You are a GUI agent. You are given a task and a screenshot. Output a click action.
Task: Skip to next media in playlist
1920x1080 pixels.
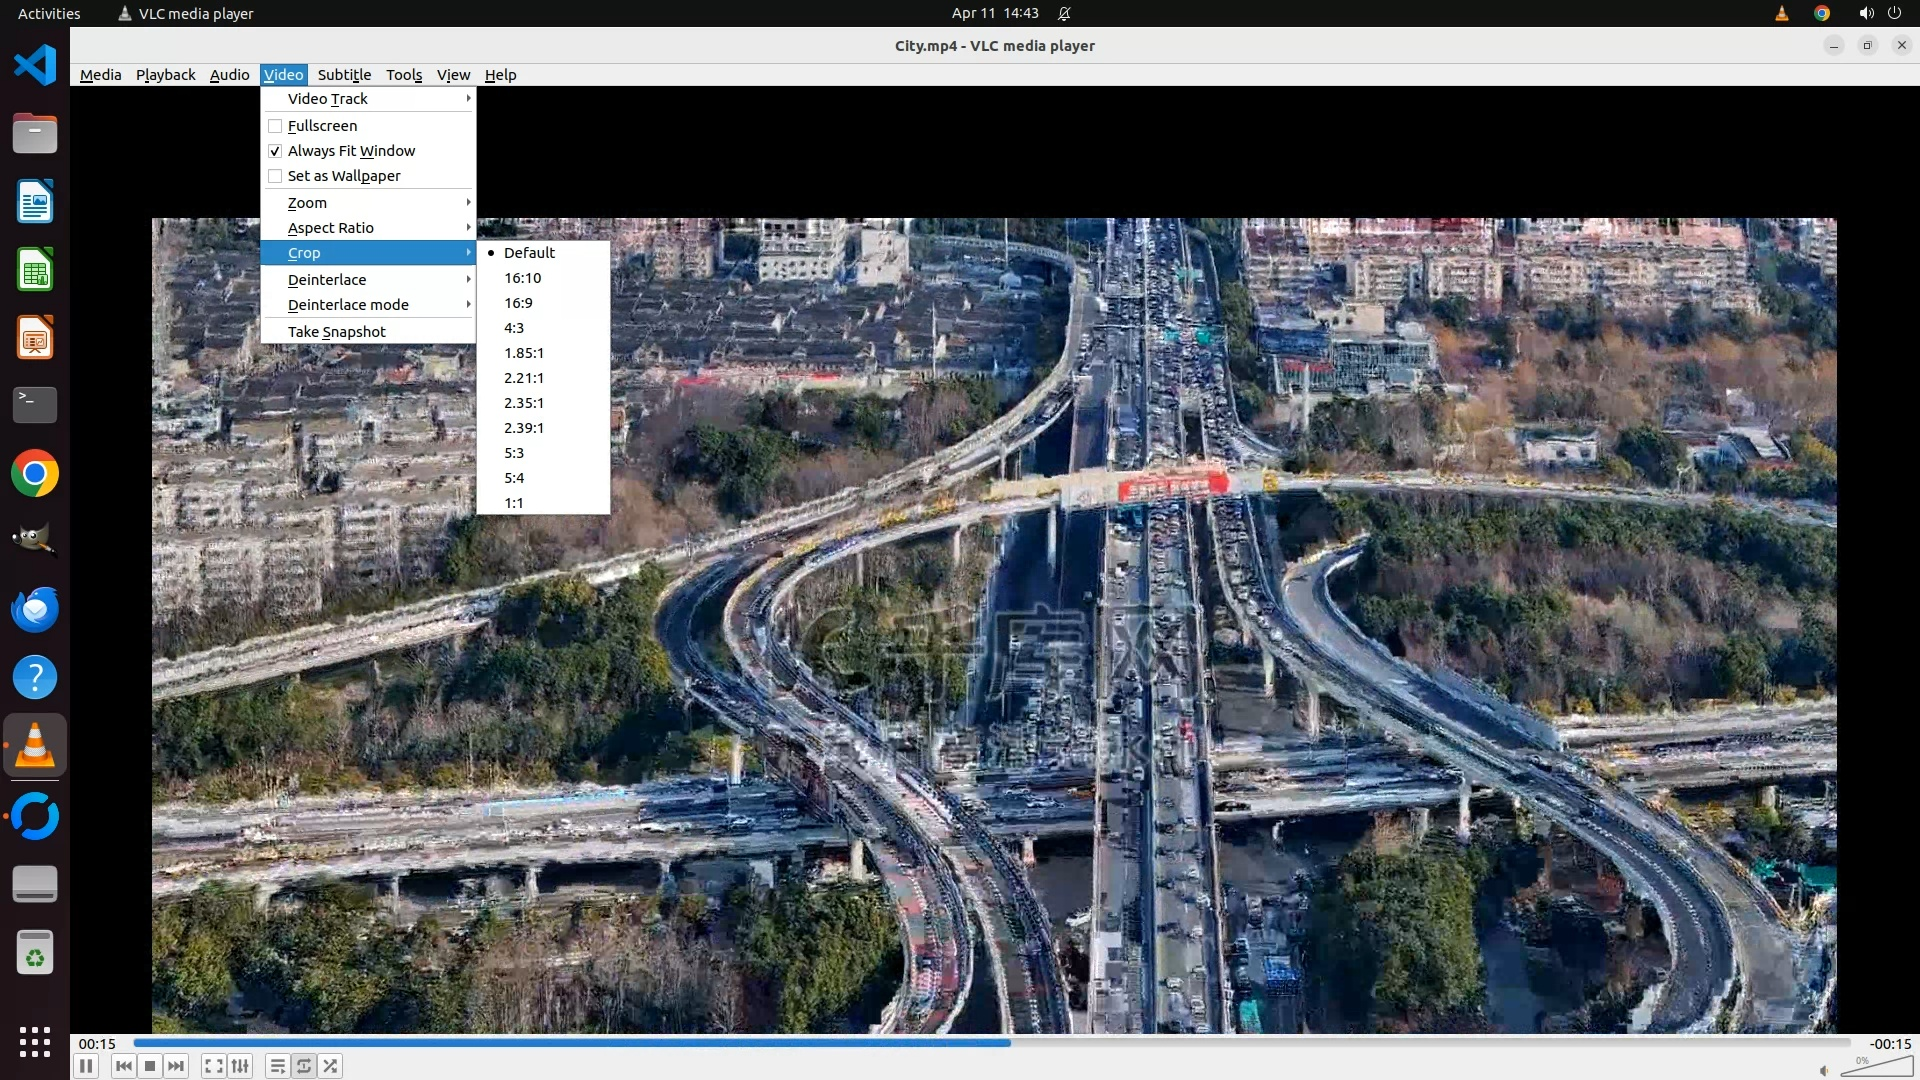pyautogui.click(x=176, y=1066)
